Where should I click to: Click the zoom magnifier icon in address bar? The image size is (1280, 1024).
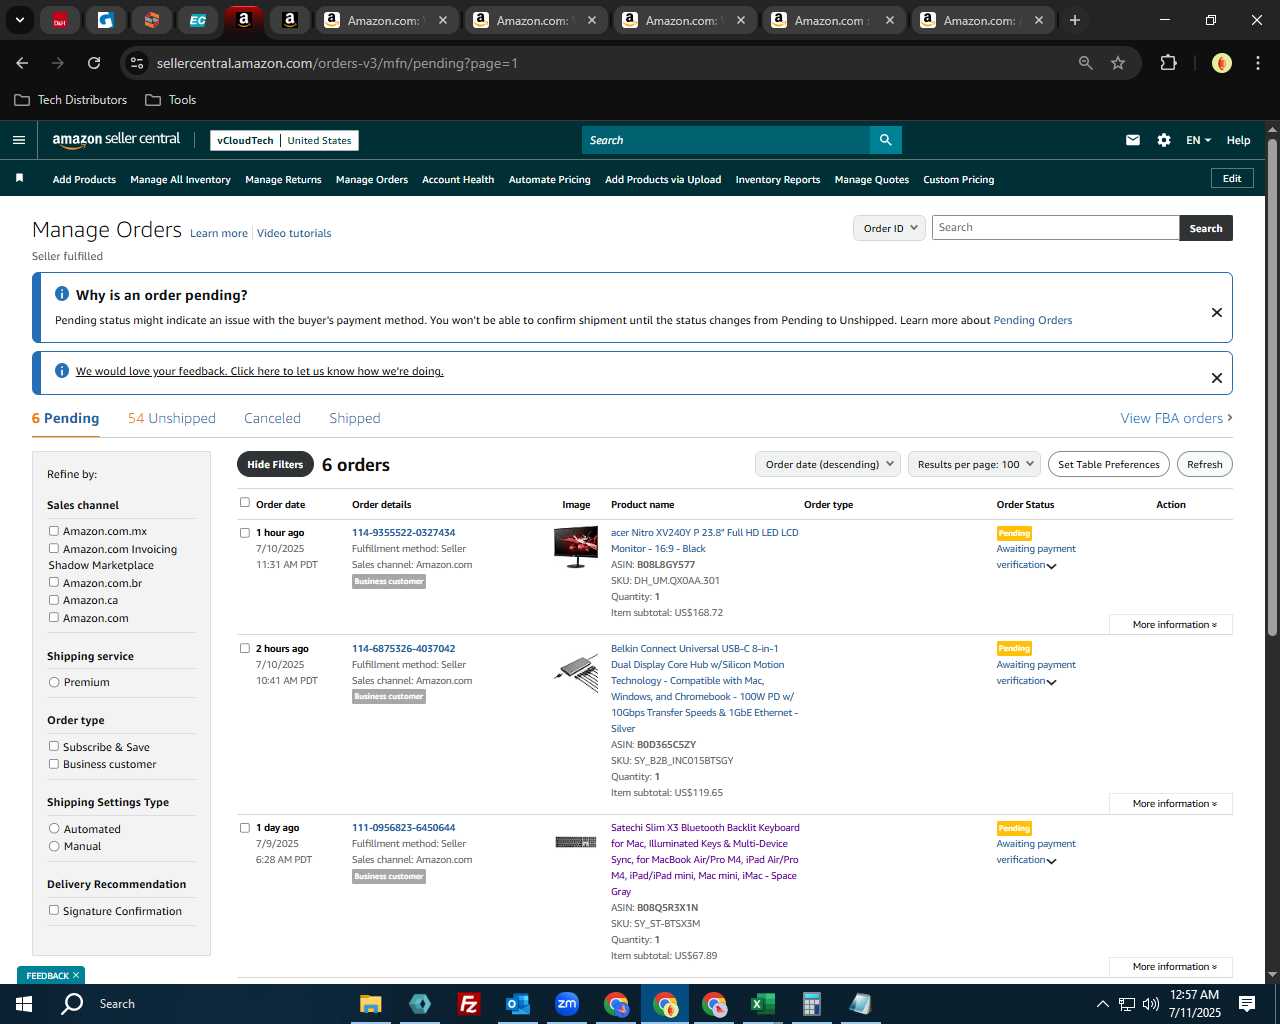point(1086,63)
